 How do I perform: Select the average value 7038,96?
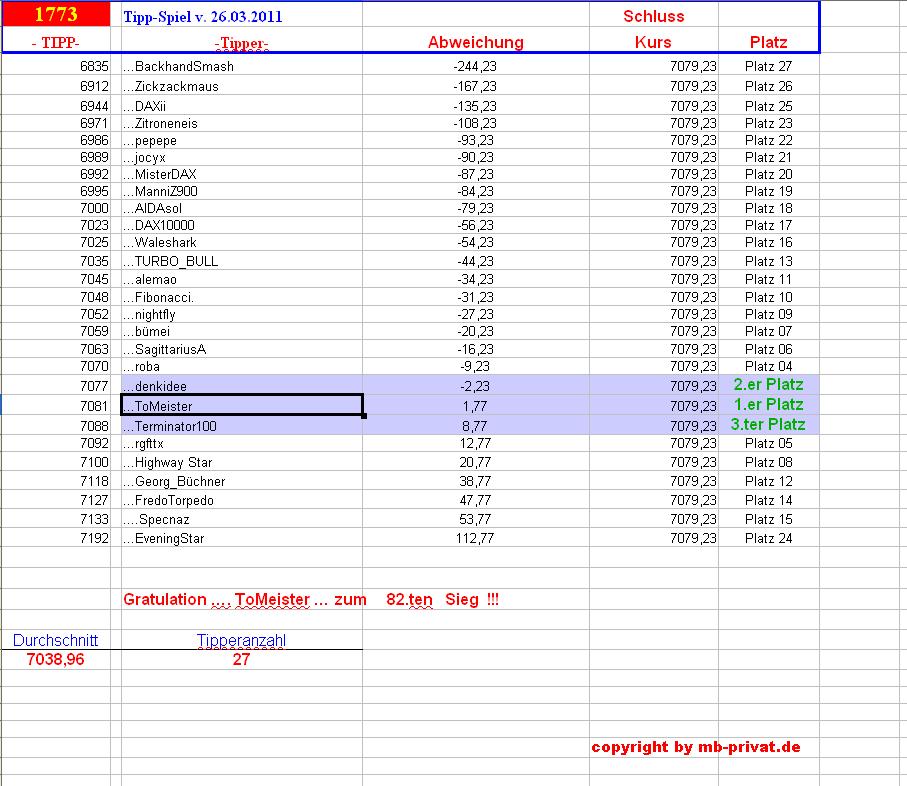[56, 659]
